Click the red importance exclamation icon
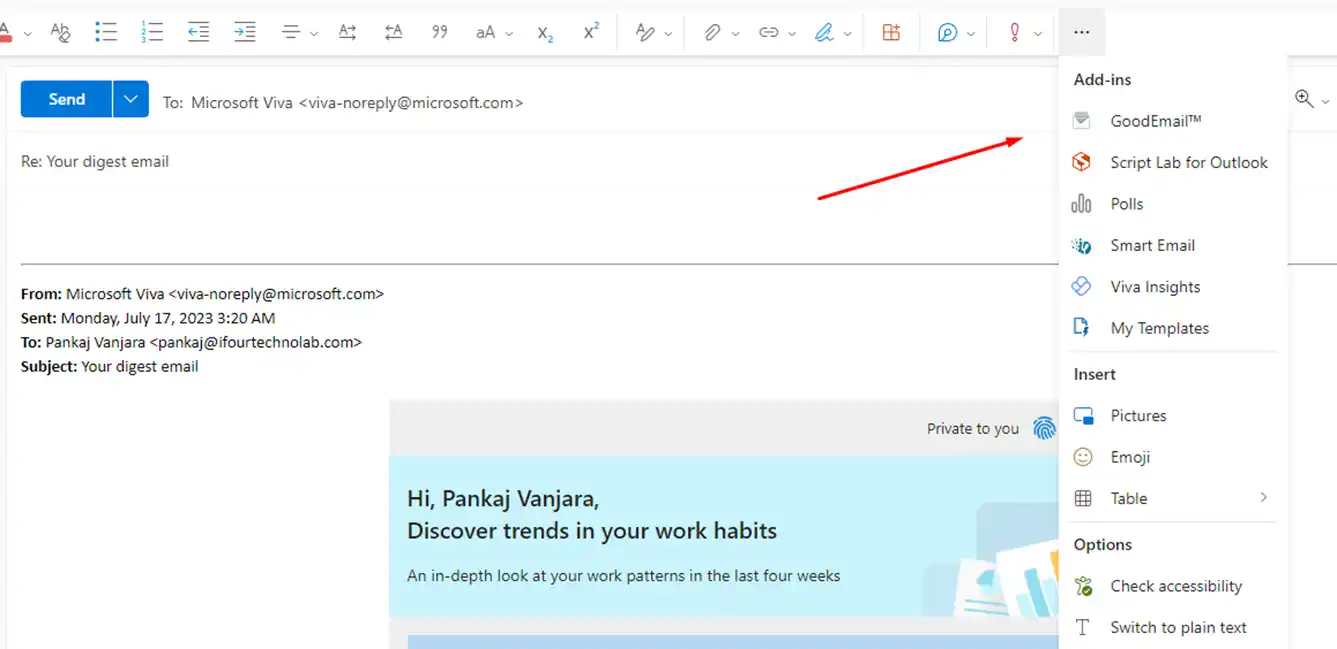Viewport: 1337px width, 649px height. 1015,33
